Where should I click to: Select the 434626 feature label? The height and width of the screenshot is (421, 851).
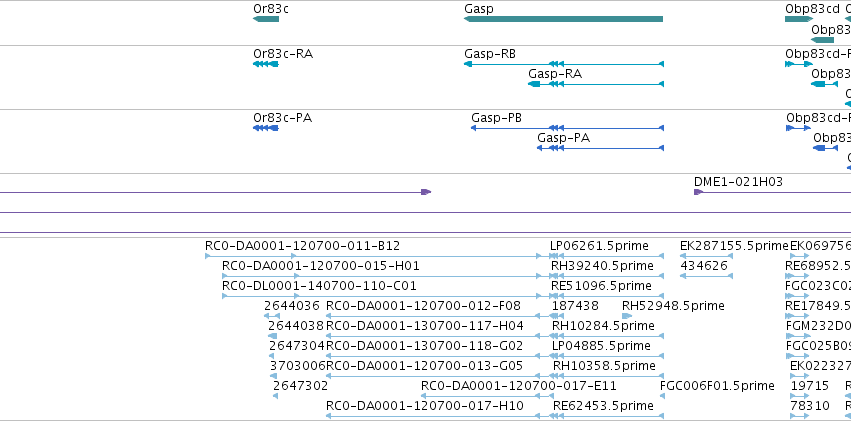click(x=703, y=266)
